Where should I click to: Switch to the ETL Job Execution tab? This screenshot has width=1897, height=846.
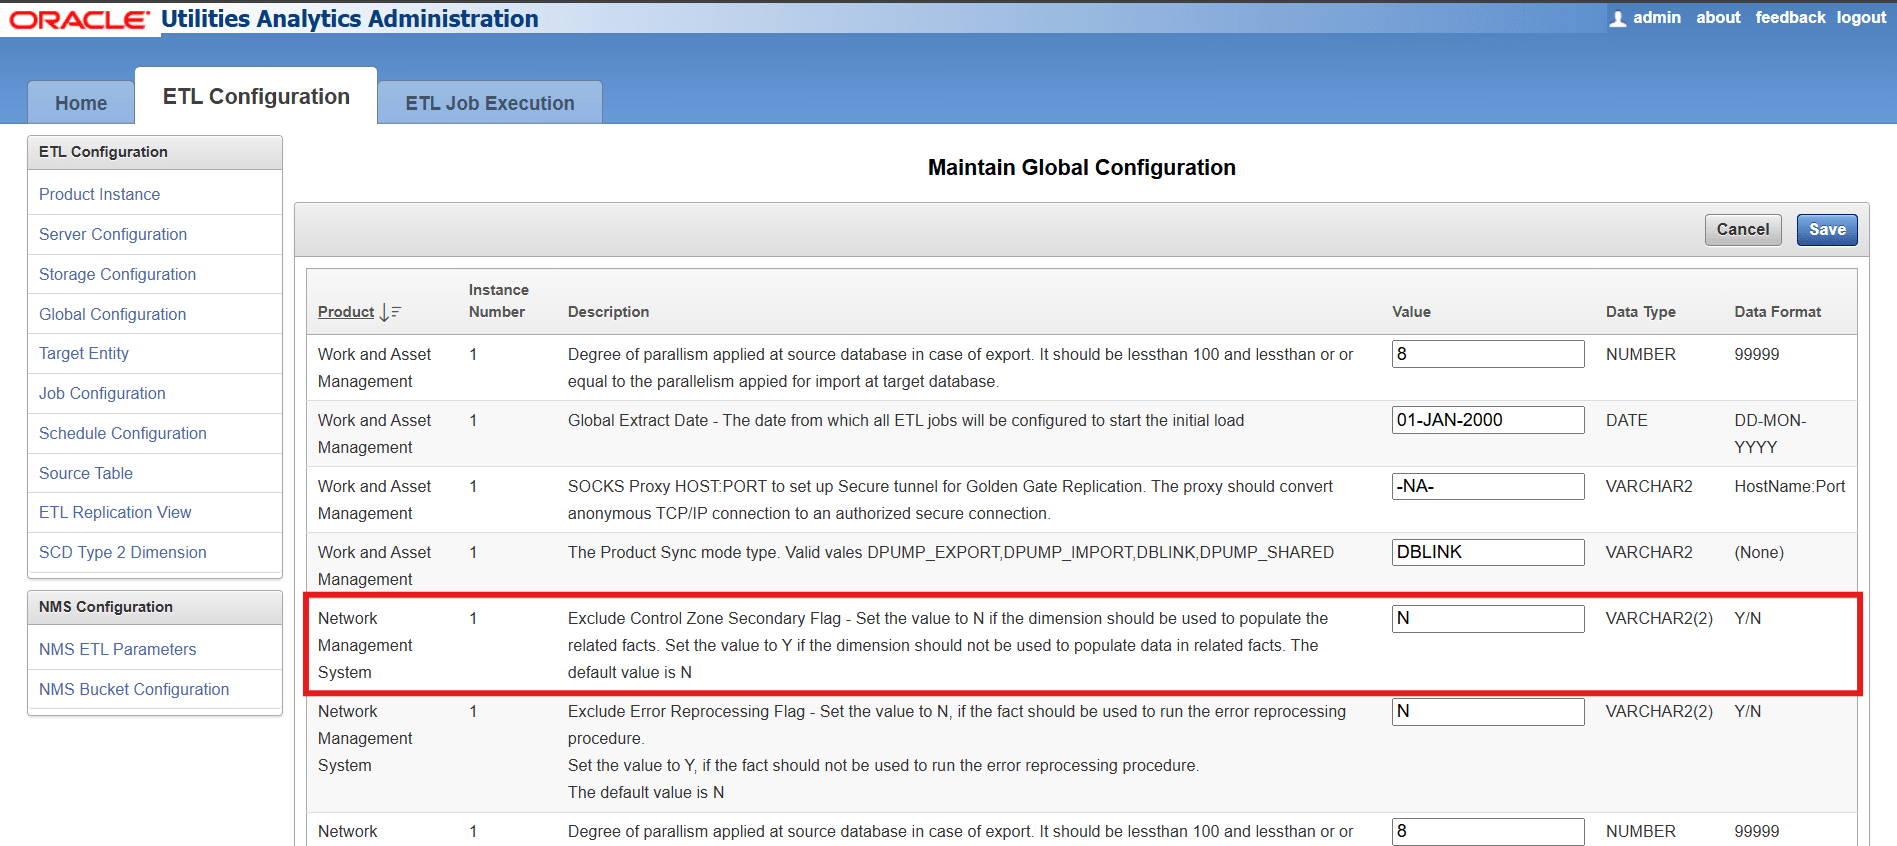(x=490, y=103)
